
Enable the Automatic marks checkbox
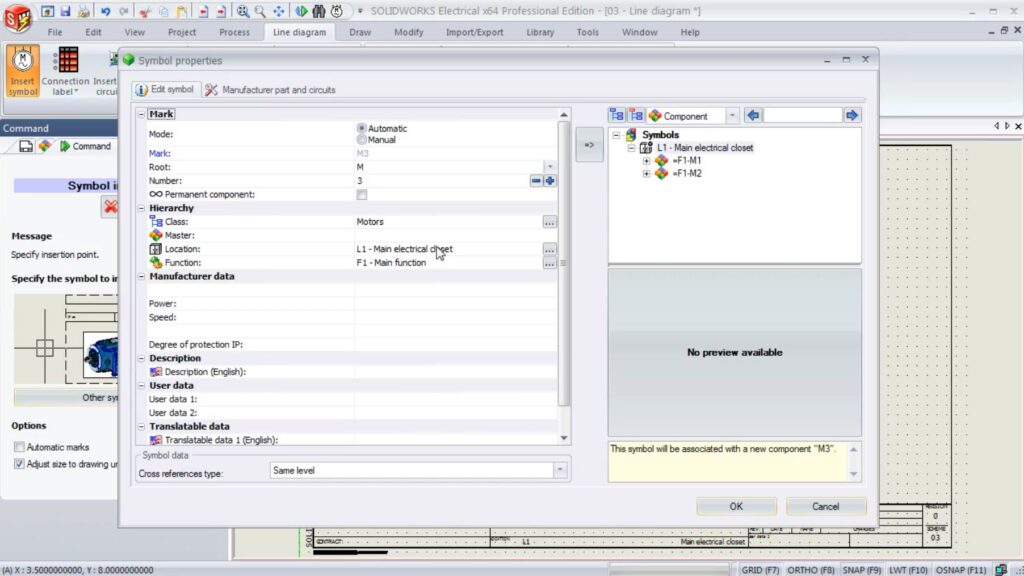[x=19, y=447]
